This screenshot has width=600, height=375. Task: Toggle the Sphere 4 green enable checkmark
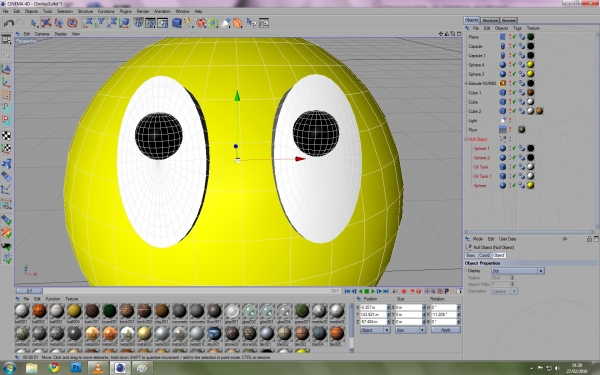pyautogui.click(x=514, y=65)
